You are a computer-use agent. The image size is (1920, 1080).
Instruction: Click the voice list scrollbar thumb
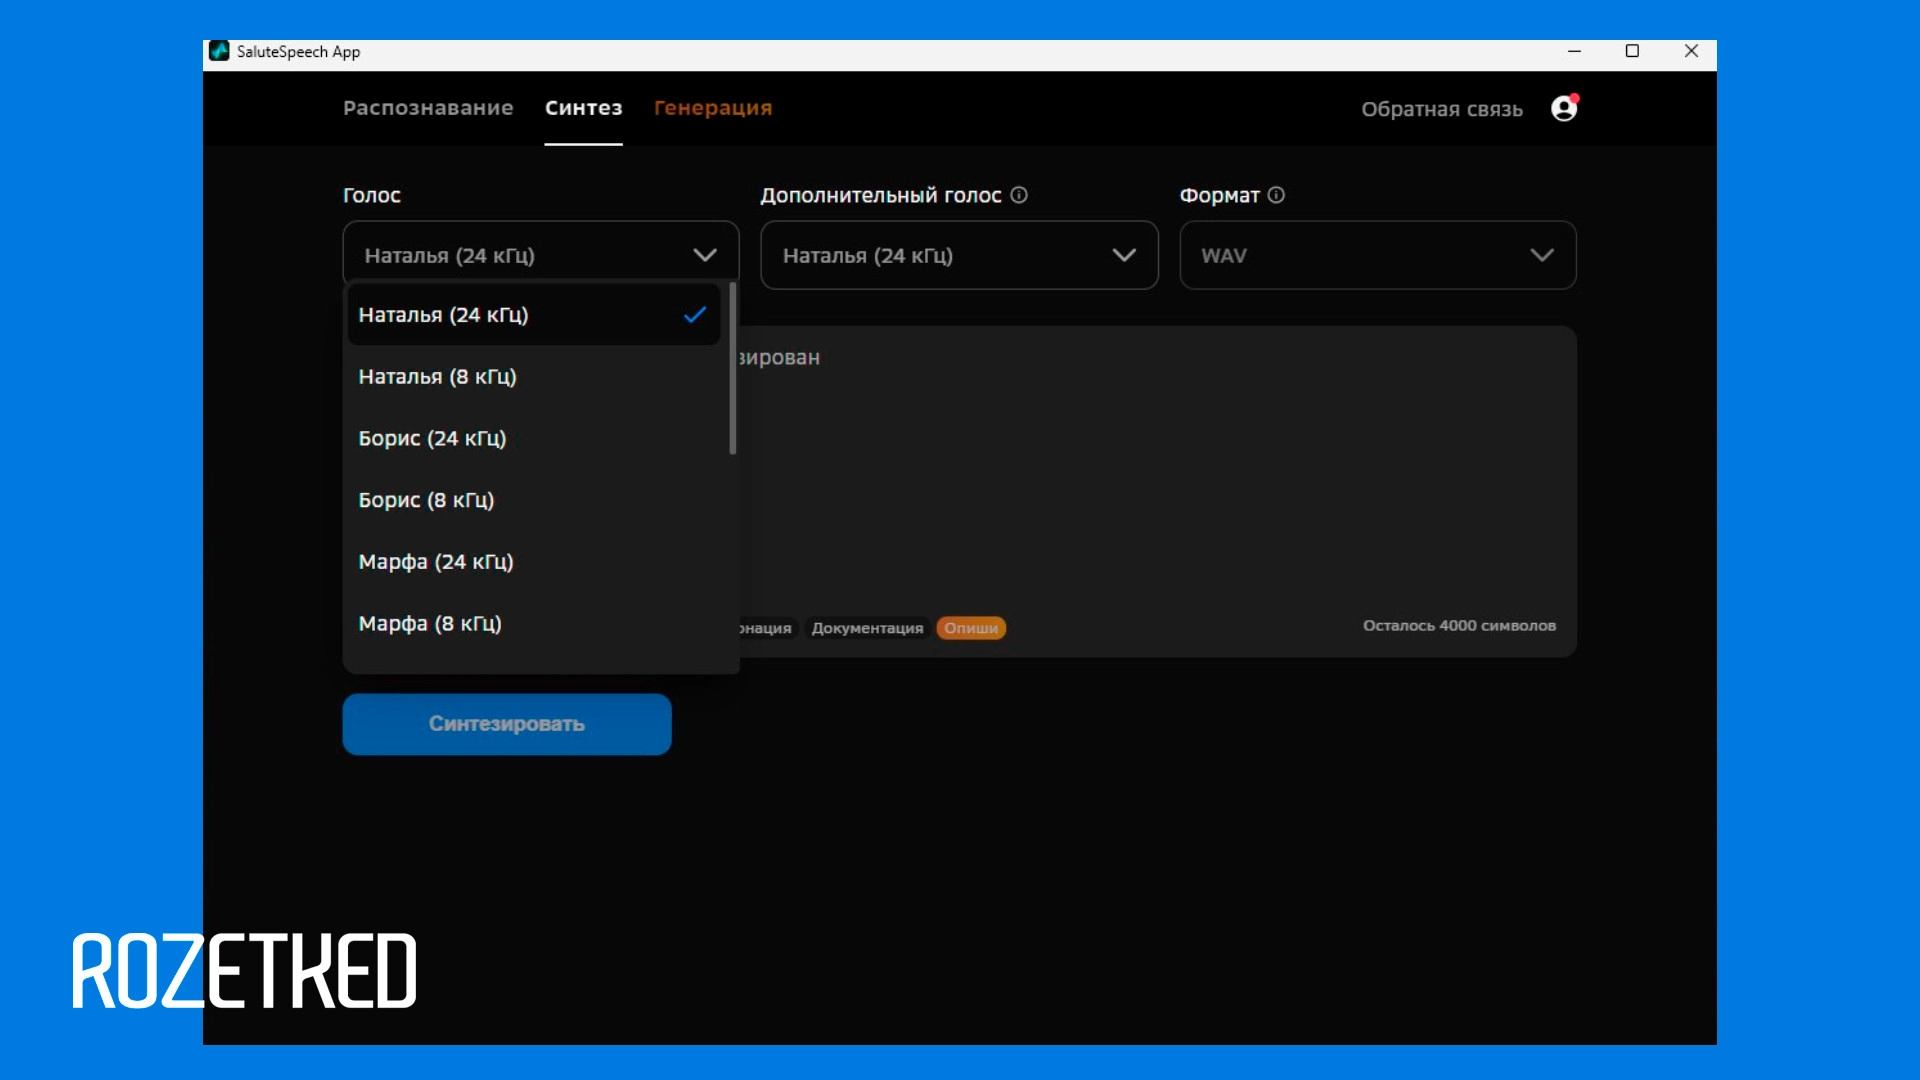point(733,370)
